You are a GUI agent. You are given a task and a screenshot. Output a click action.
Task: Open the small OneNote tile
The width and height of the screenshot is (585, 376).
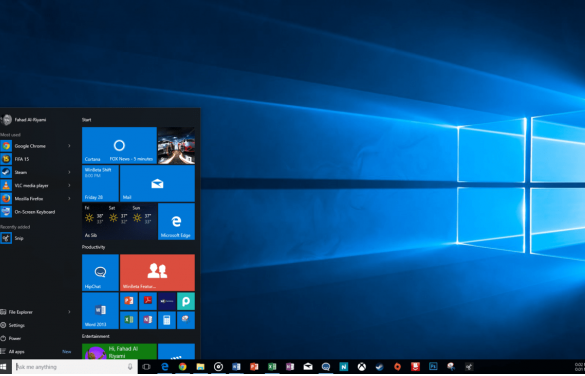click(x=148, y=320)
